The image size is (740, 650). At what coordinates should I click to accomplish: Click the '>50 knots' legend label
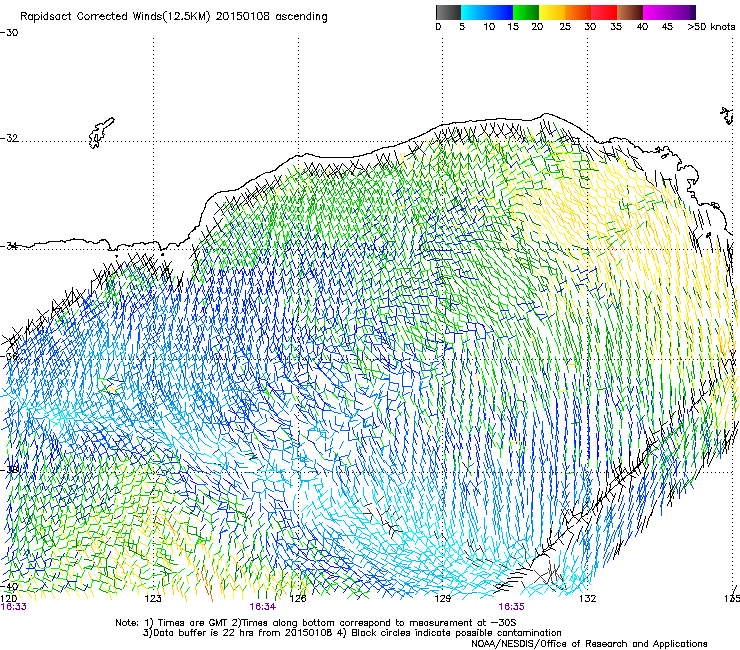point(711,27)
